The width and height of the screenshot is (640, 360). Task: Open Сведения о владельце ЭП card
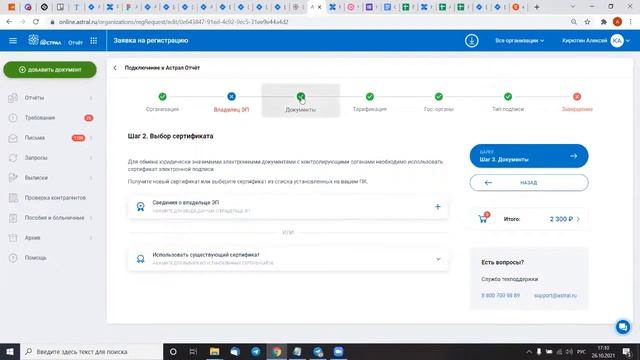288,207
